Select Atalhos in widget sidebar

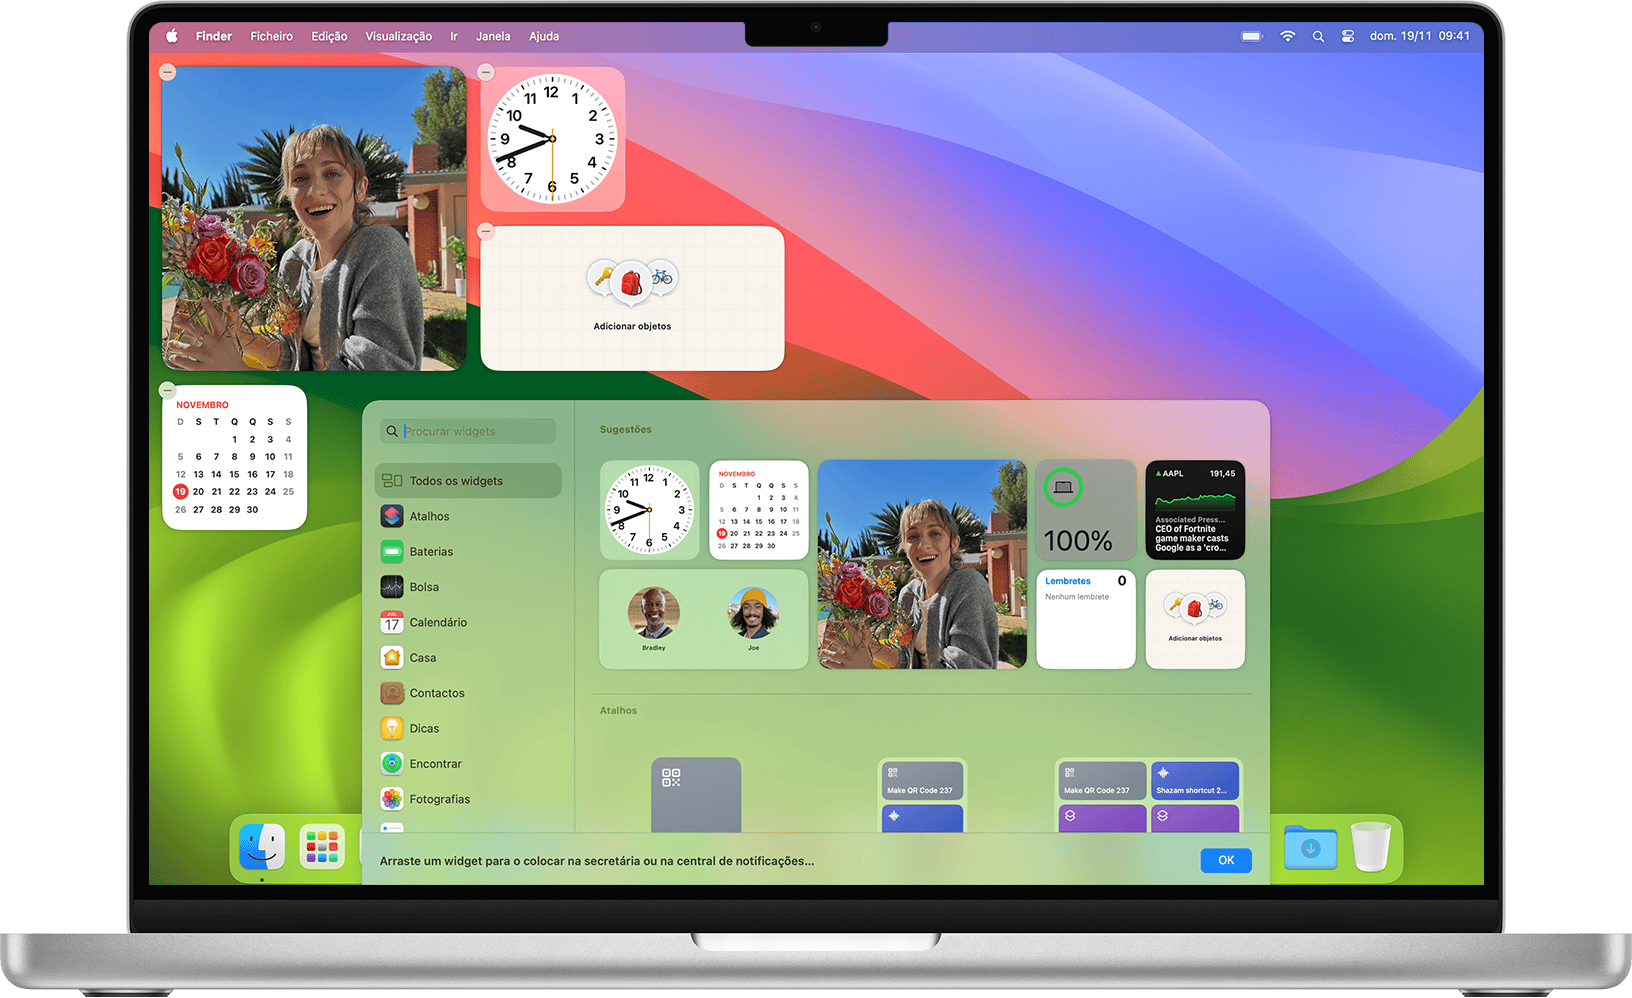(468, 516)
